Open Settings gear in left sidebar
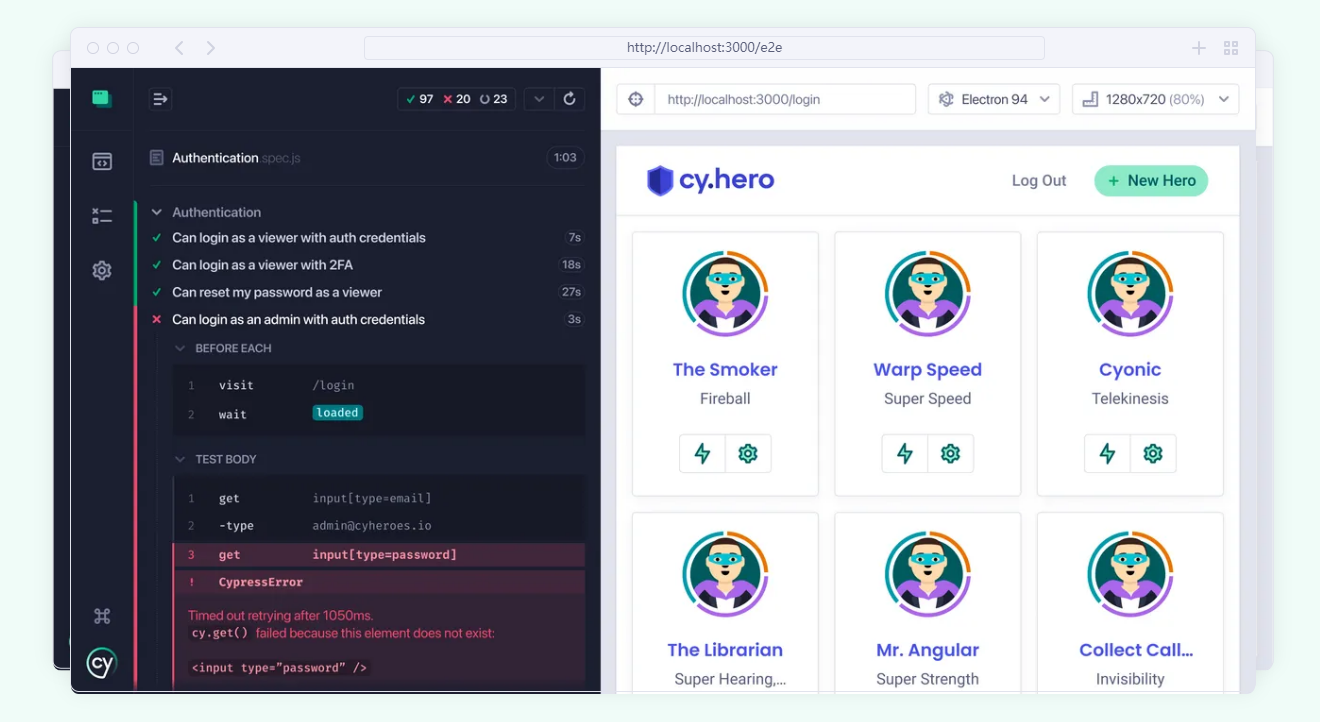1320x722 pixels. pos(101,270)
